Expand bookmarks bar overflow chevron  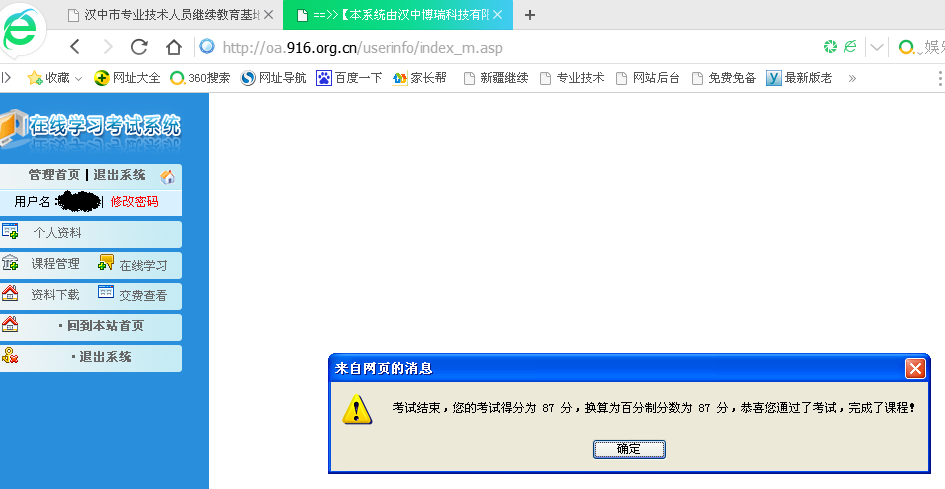(x=852, y=78)
